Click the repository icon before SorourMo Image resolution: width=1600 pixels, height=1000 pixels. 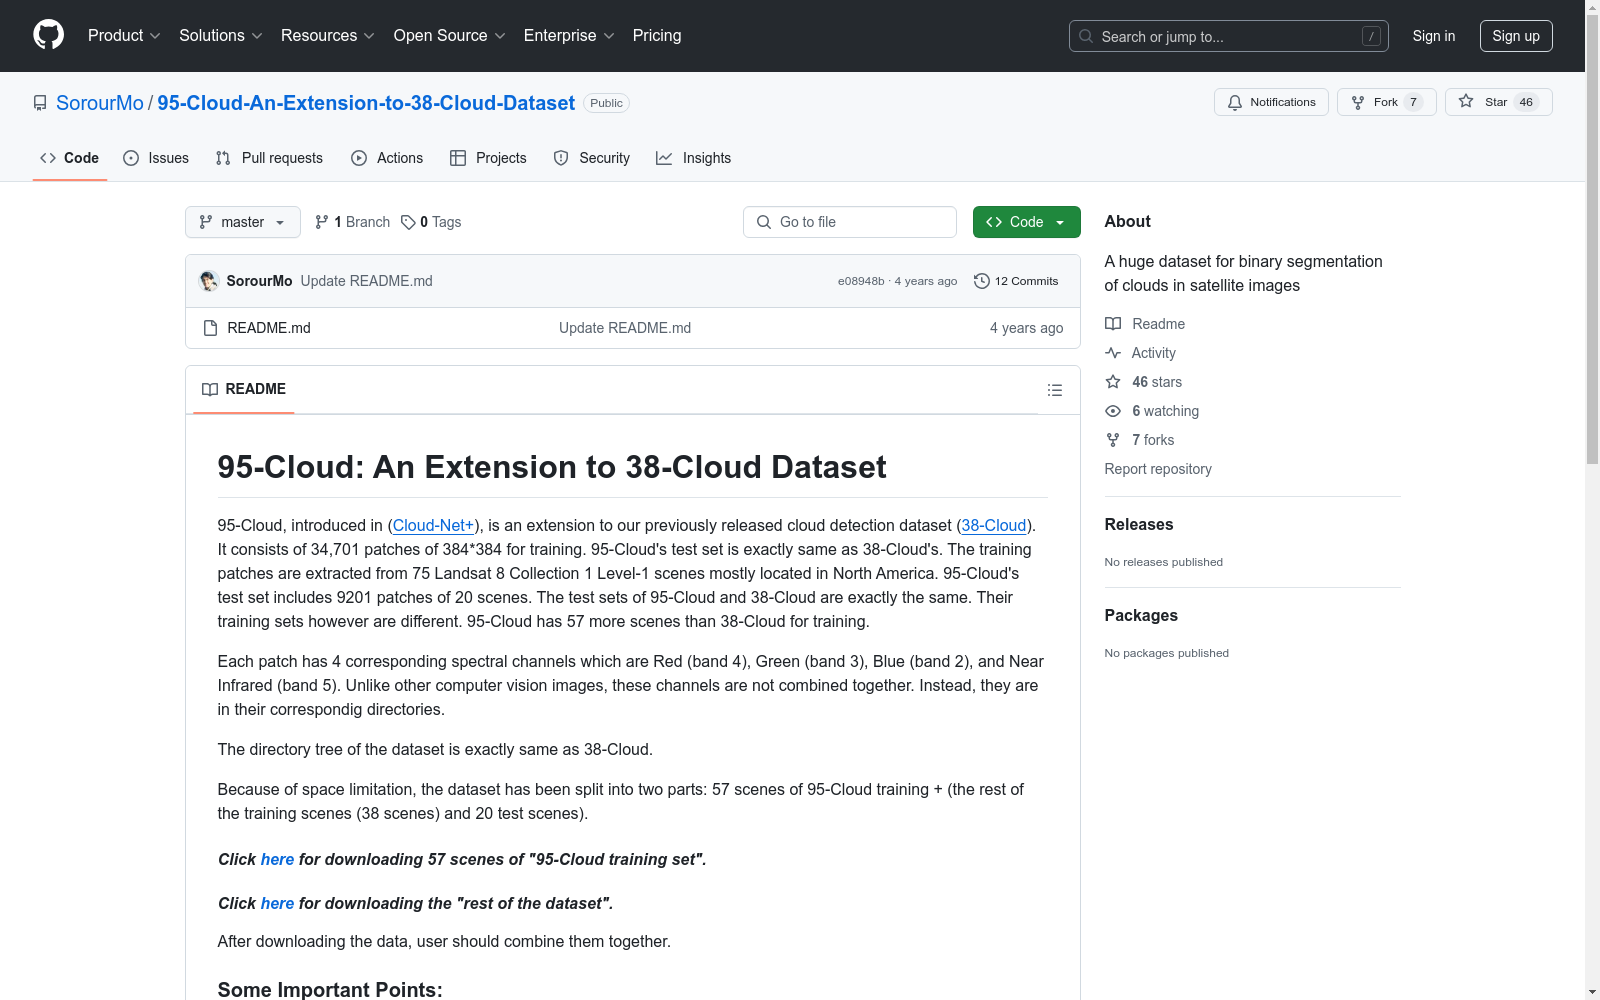point(40,103)
